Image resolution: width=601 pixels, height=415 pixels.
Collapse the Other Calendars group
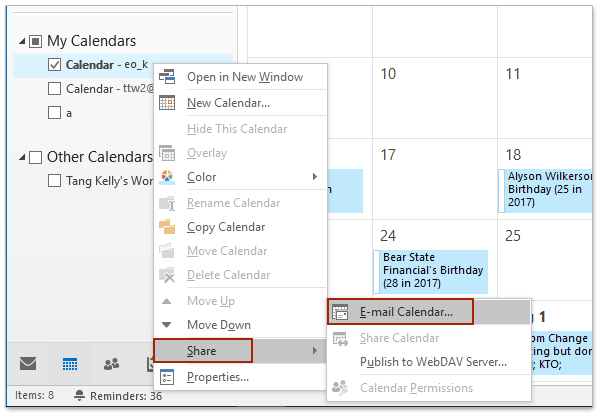click(x=22, y=157)
